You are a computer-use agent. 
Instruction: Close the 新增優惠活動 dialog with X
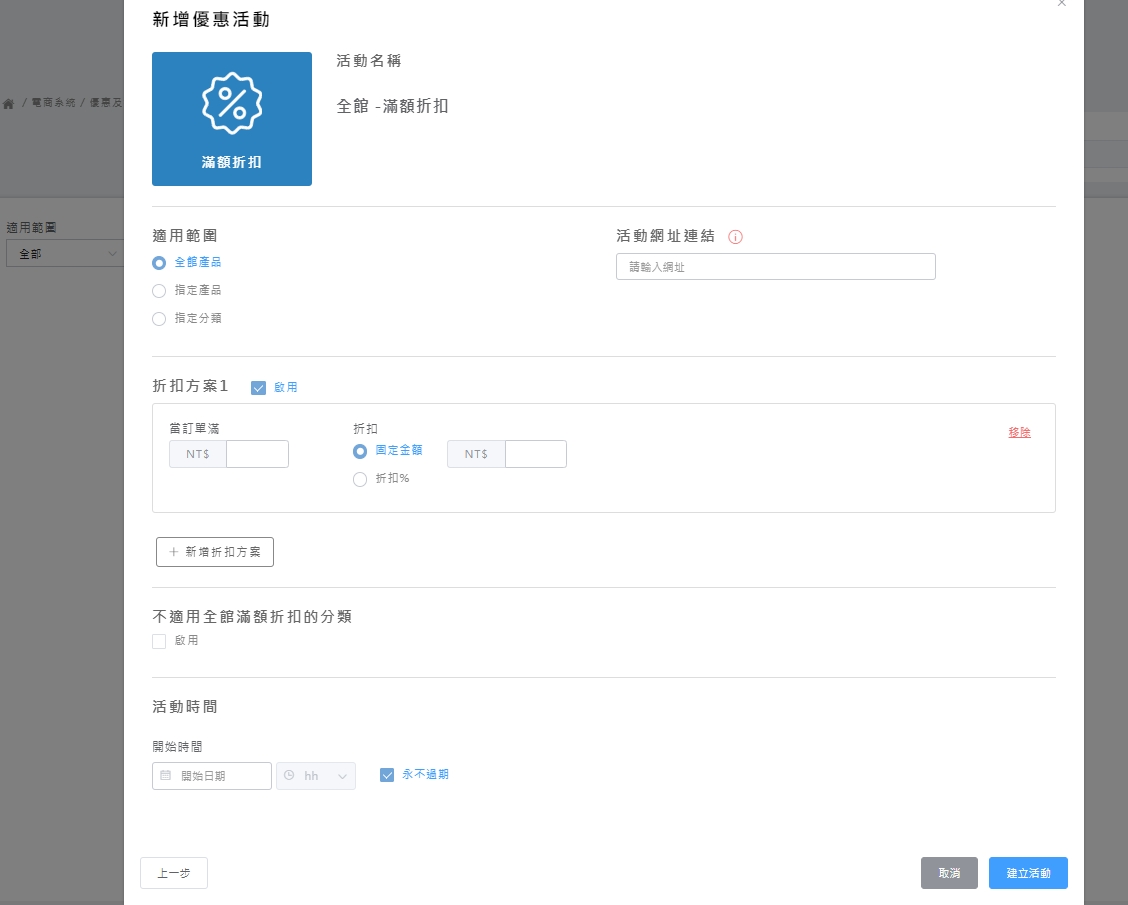(1061, 4)
